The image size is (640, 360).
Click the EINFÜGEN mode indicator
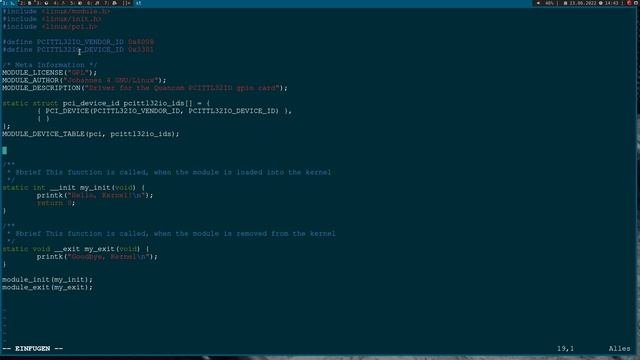click(x=33, y=349)
